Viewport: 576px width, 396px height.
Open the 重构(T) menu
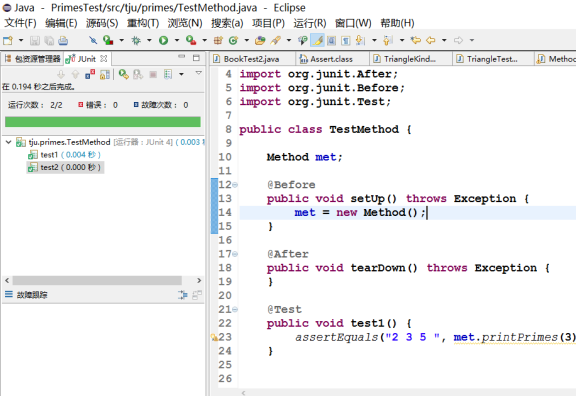[x=143, y=23]
